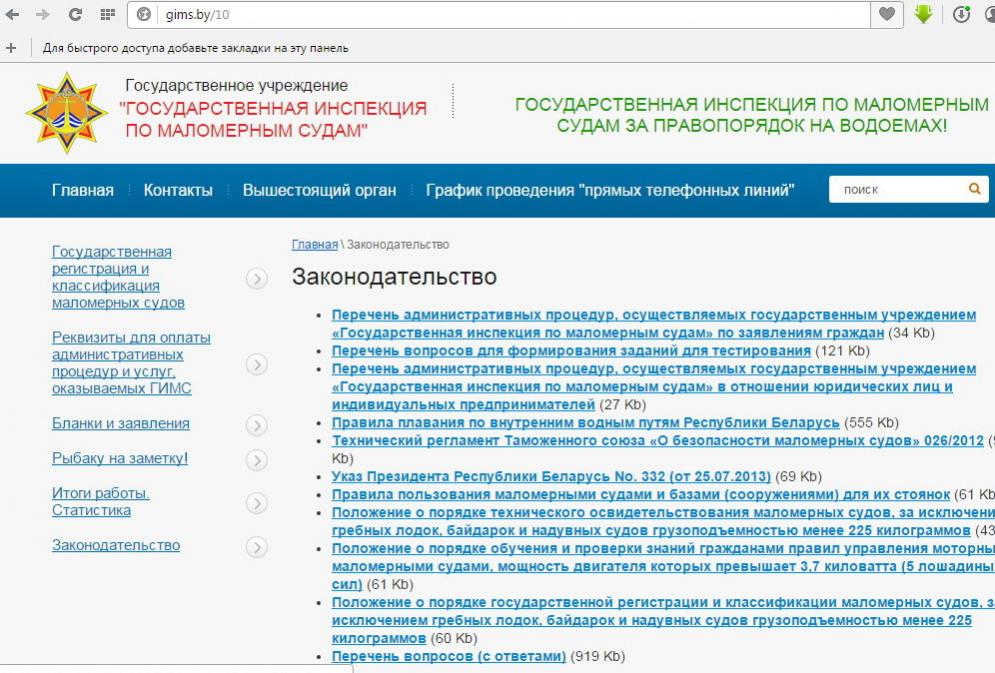Open the Вышестоящий орган menu item

[319, 190]
